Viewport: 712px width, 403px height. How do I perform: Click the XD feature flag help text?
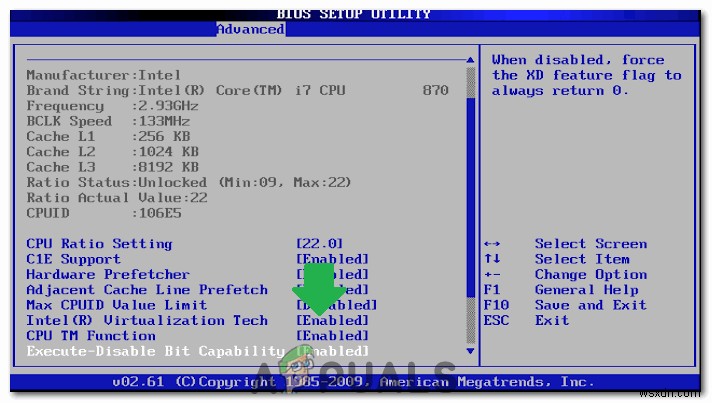coord(587,75)
